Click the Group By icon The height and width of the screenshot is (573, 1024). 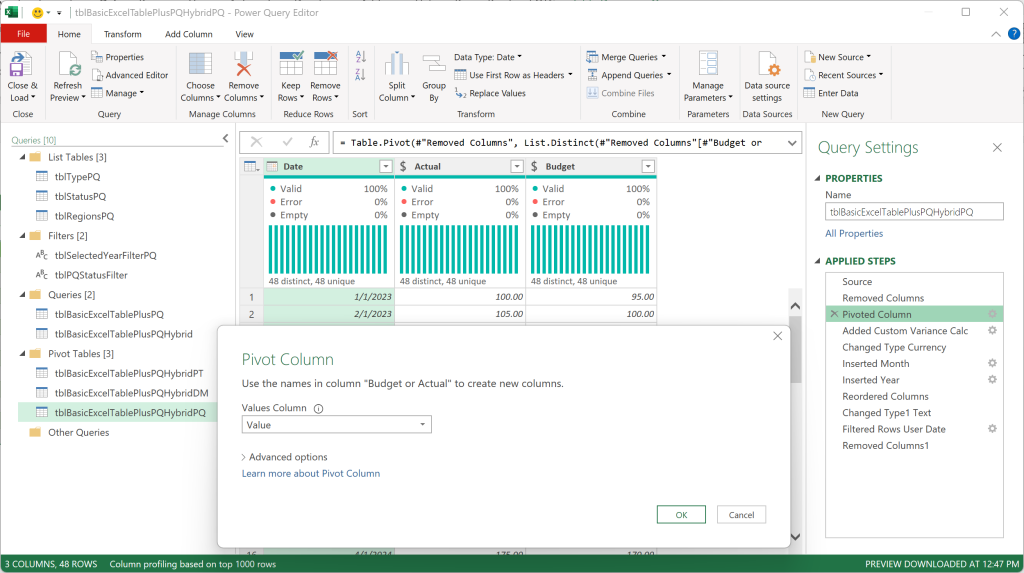coord(434,65)
